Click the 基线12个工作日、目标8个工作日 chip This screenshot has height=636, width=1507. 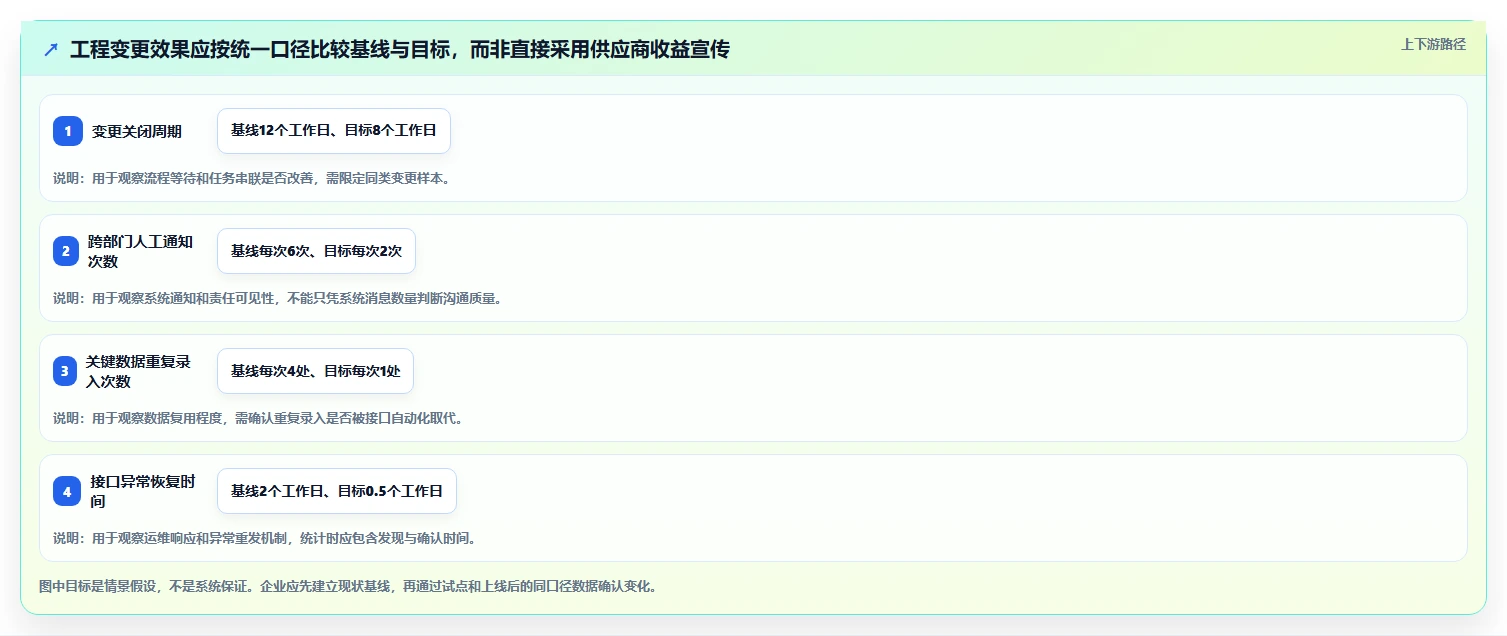point(334,131)
